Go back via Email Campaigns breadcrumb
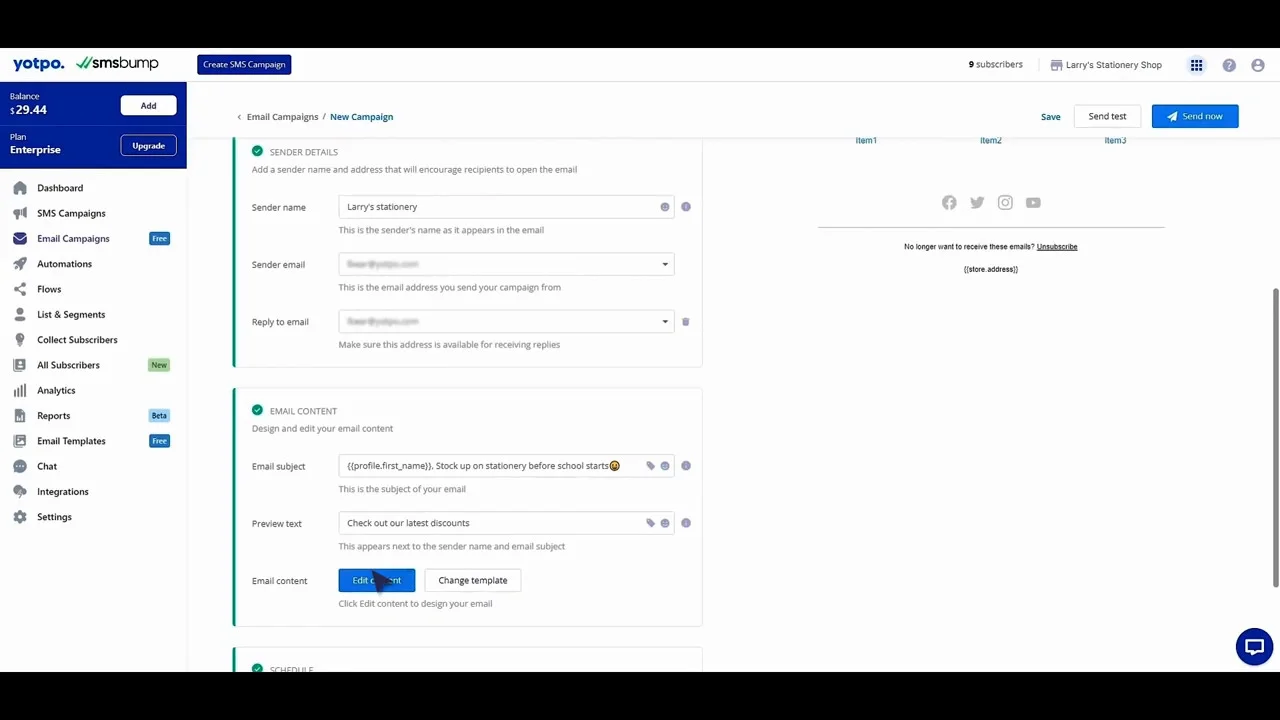Image resolution: width=1280 pixels, height=720 pixels. [282, 117]
